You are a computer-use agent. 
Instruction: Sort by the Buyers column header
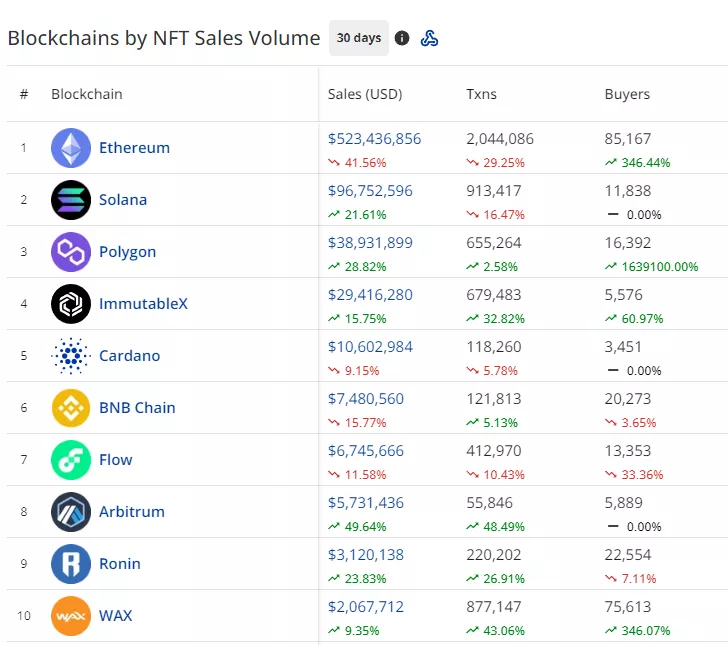[x=627, y=94]
